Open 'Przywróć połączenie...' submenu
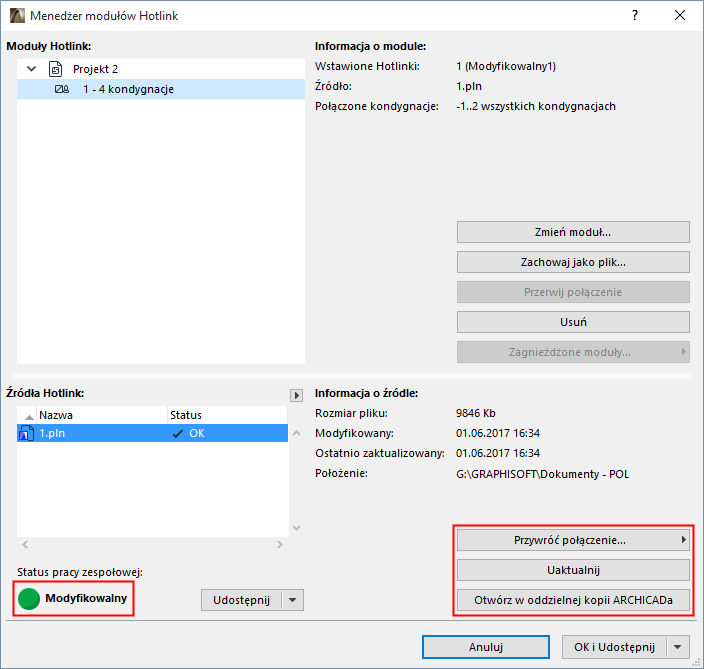 click(x=573, y=540)
